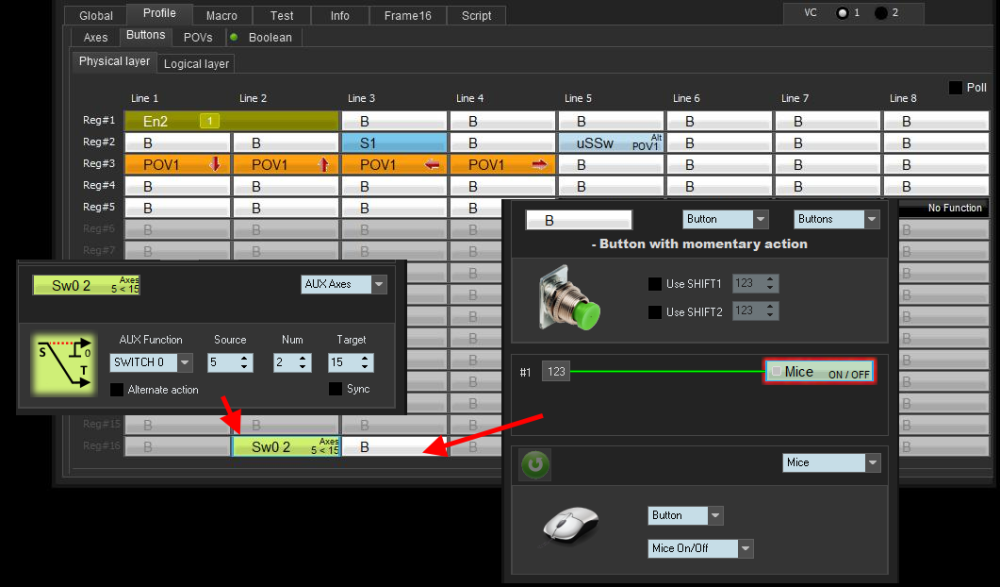1000x587 pixels.
Task: Click the Sw0 2 label in AUX popup
Action: pyautogui.click(x=86, y=285)
